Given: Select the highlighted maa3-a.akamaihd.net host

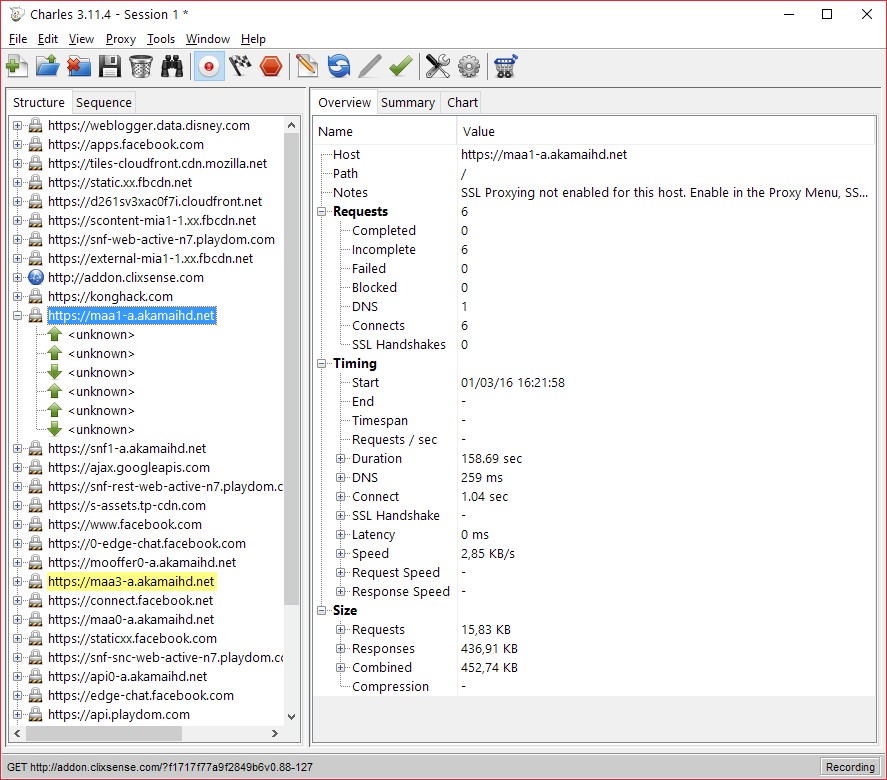Looking at the screenshot, I should tap(131, 582).
